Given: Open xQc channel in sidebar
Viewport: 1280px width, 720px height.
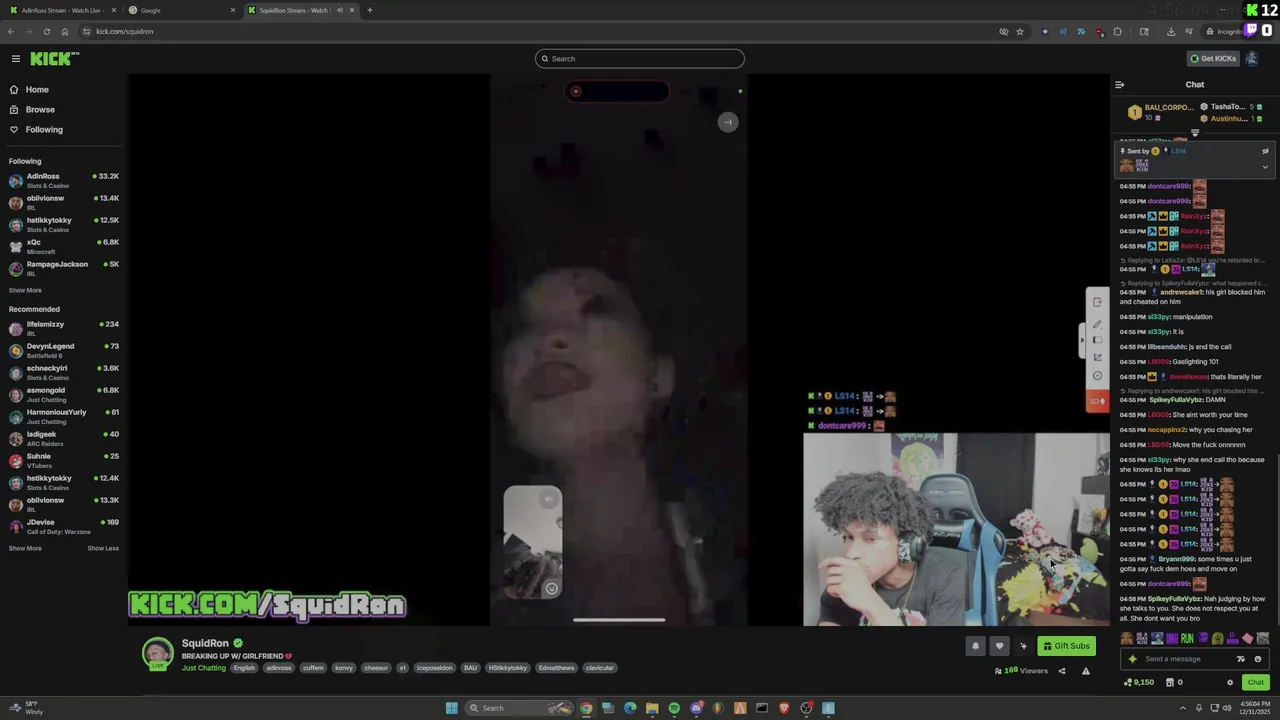Looking at the screenshot, I should [x=63, y=246].
